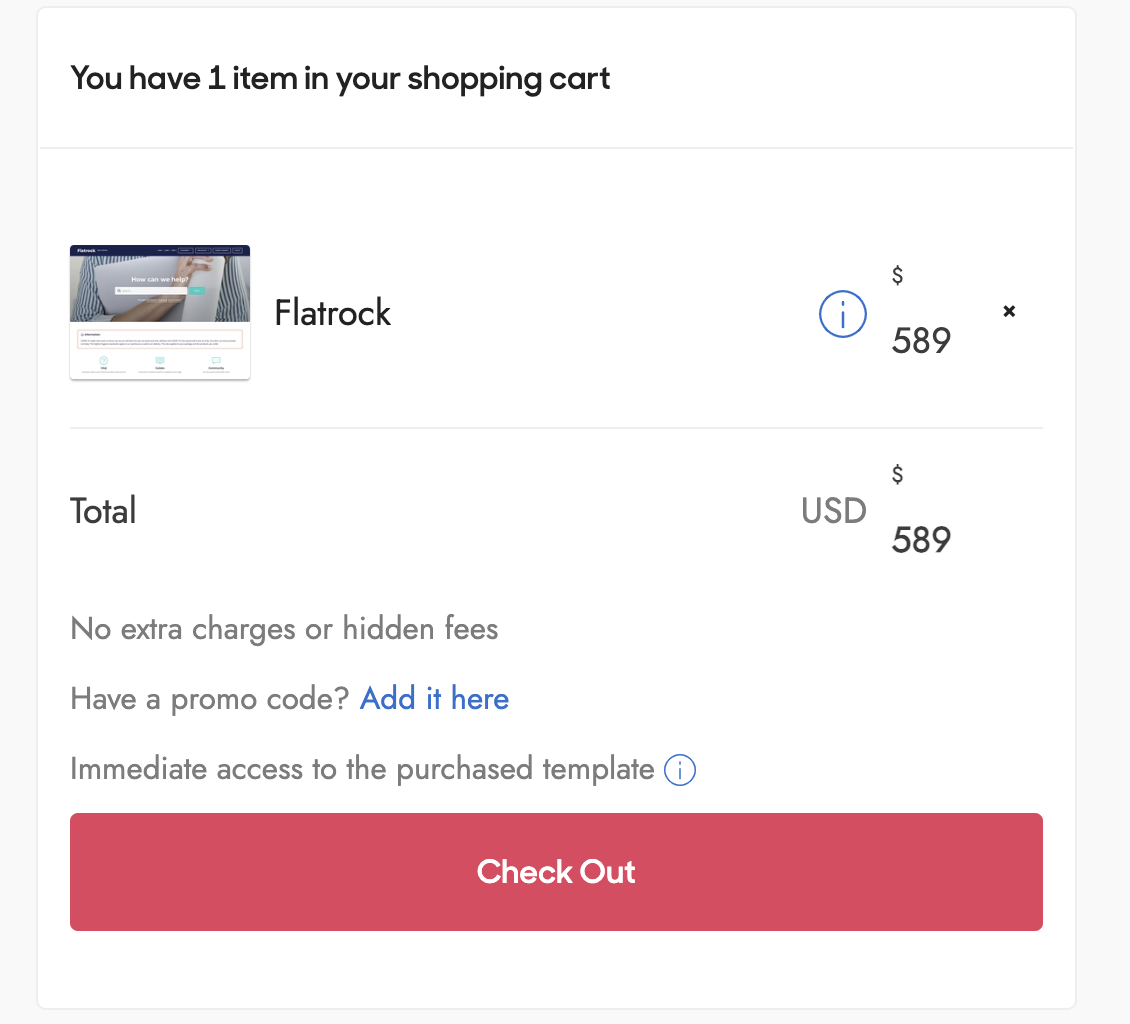Viewport: 1130px width, 1024px height.
Task: Click the Guides book icon in preview
Action: click(160, 360)
